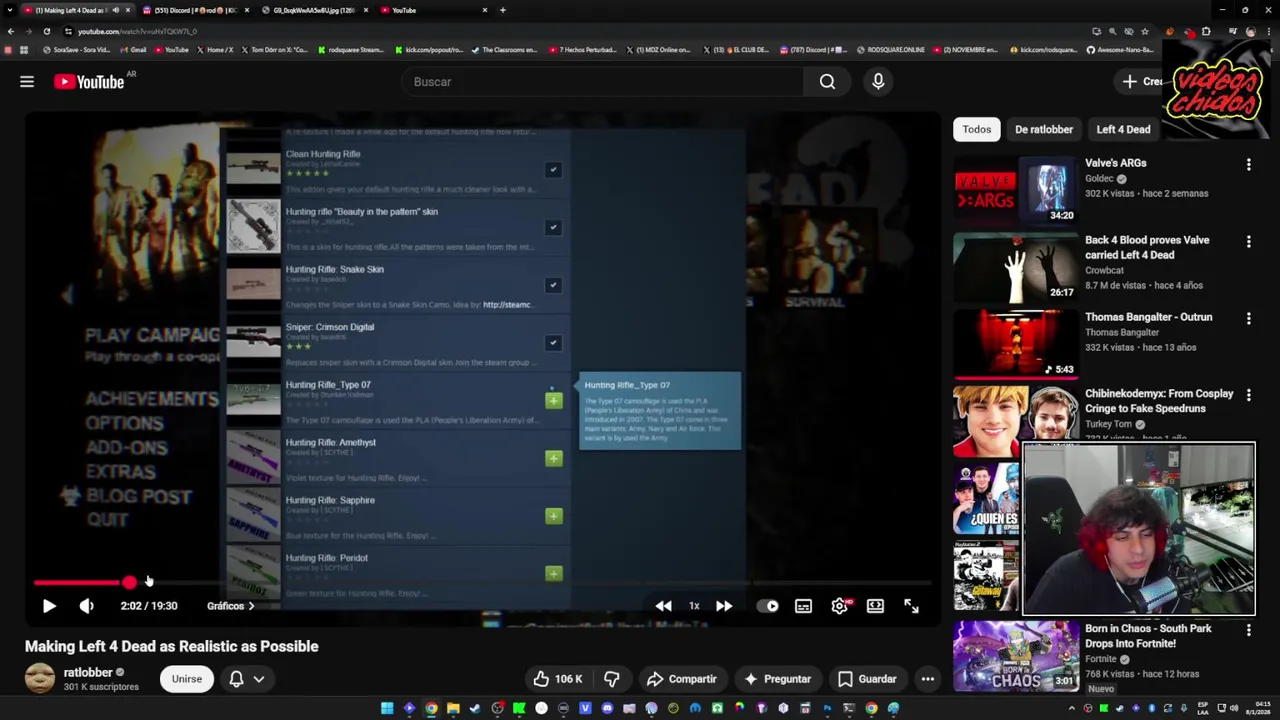Open the notification bell dropdown
Screen dimensions: 1280x720
click(x=246, y=679)
